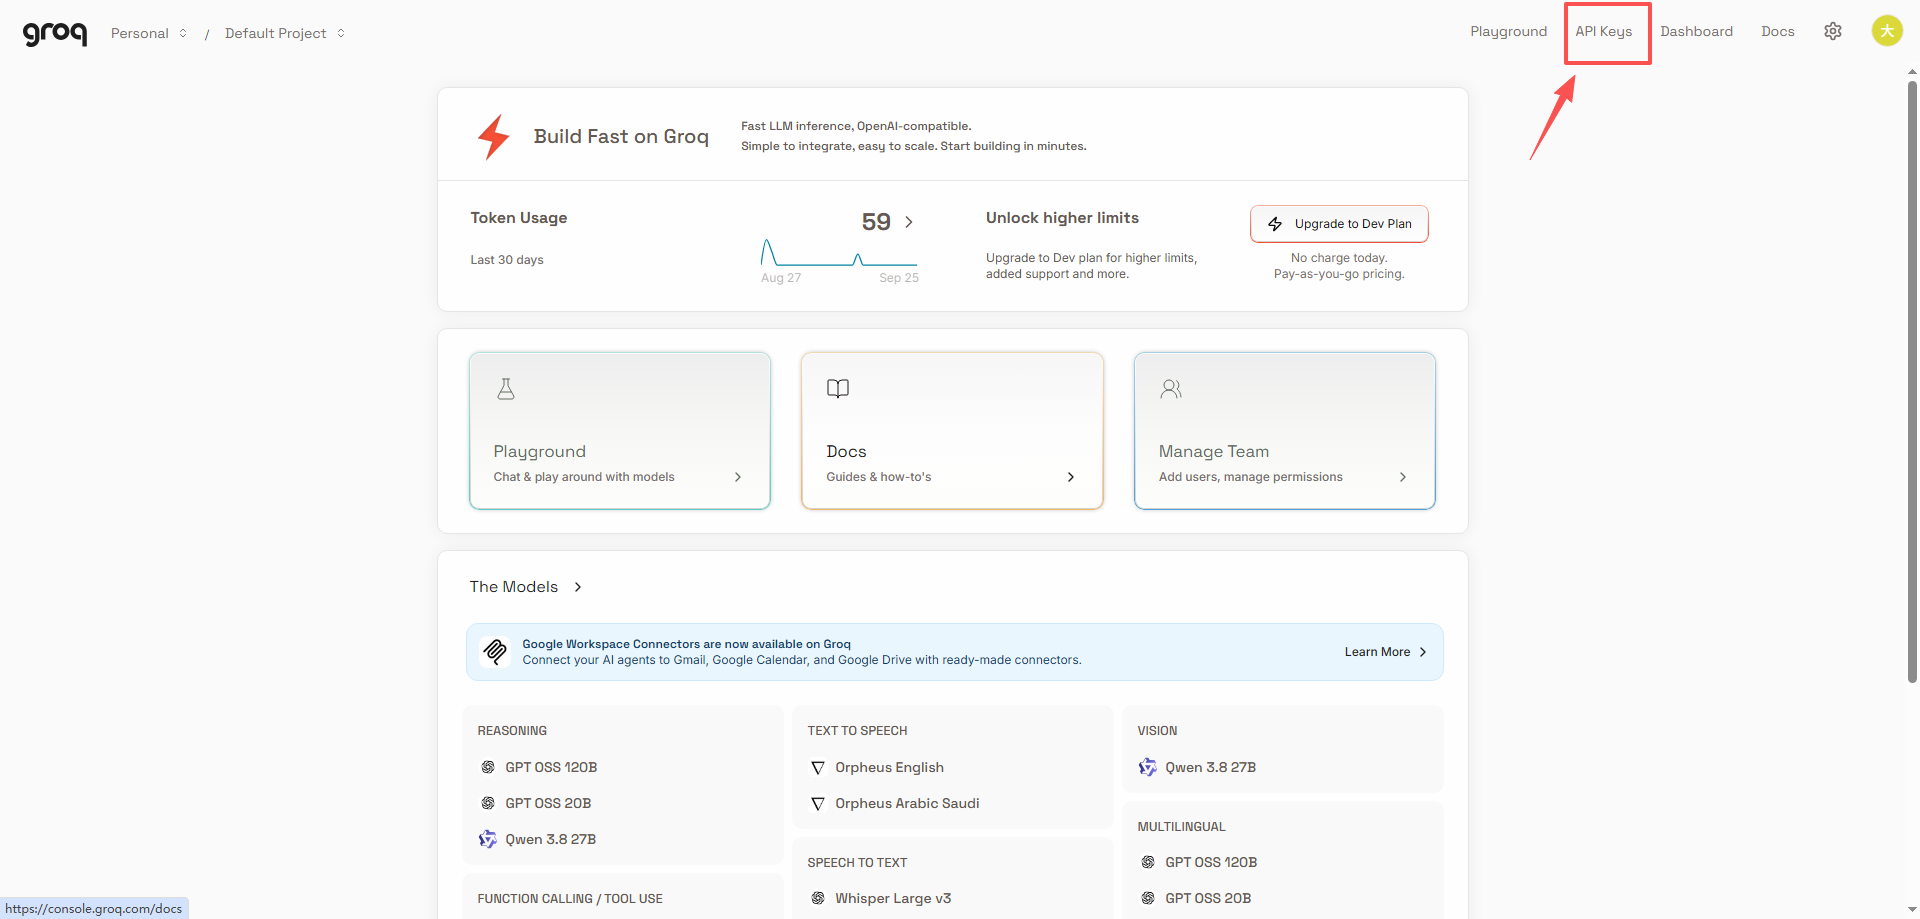Open the user avatar menu
The width and height of the screenshot is (1920, 919).
coord(1887,31)
